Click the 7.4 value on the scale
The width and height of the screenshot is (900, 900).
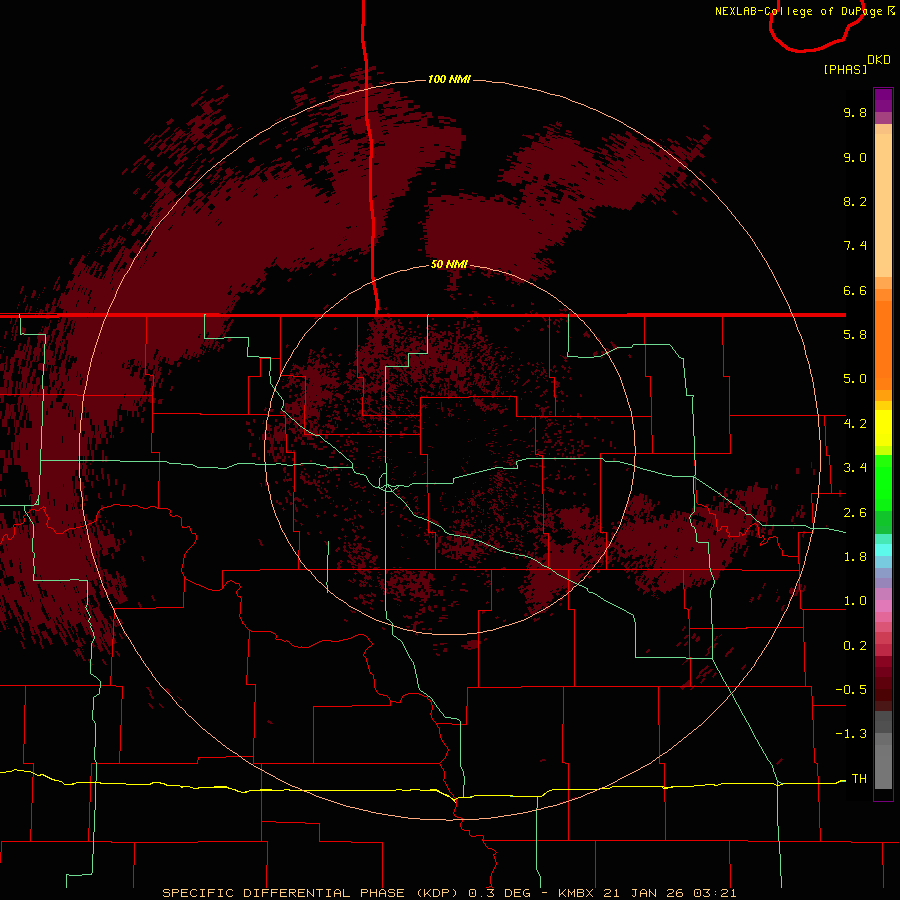tap(855, 246)
